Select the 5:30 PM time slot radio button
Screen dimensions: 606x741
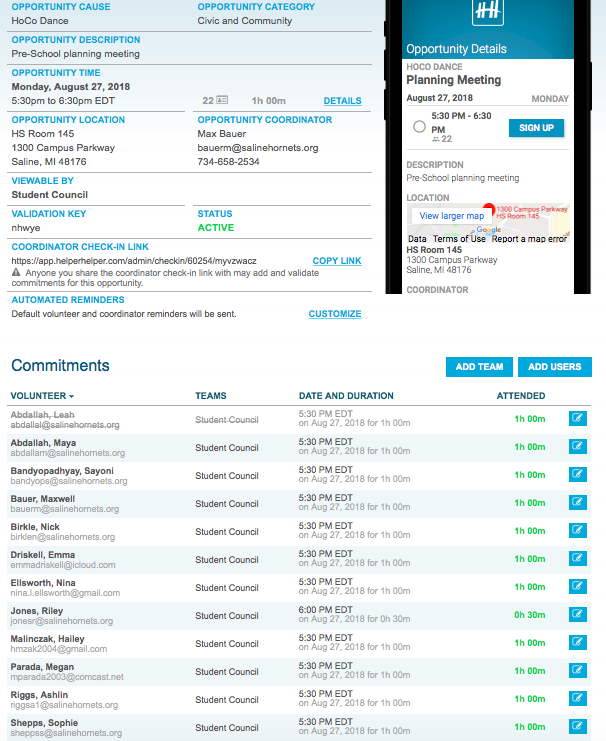(419, 127)
